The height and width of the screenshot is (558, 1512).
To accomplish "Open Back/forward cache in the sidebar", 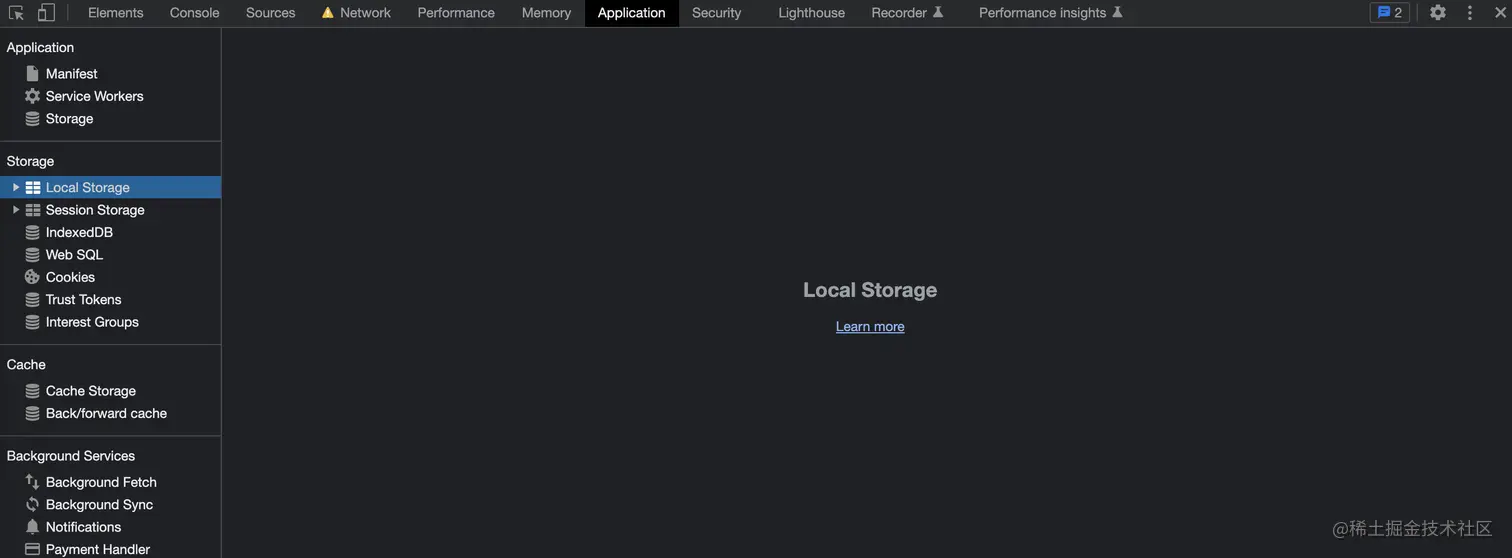I will (110, 413).
